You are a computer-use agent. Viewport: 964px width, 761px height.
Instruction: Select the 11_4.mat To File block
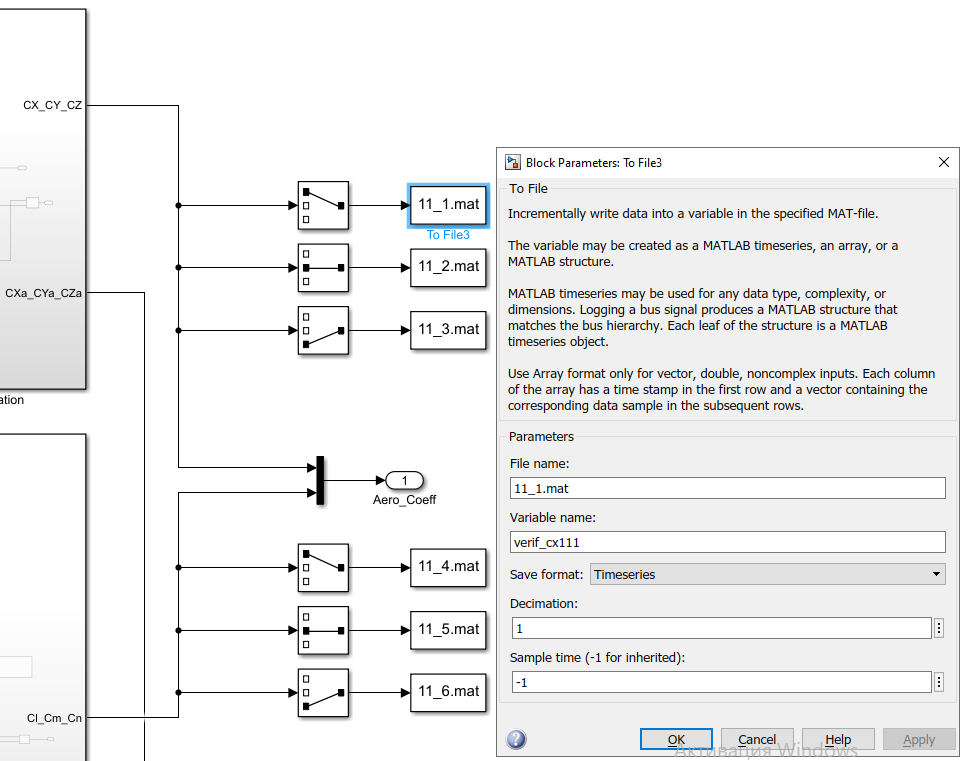pos(448,567)
